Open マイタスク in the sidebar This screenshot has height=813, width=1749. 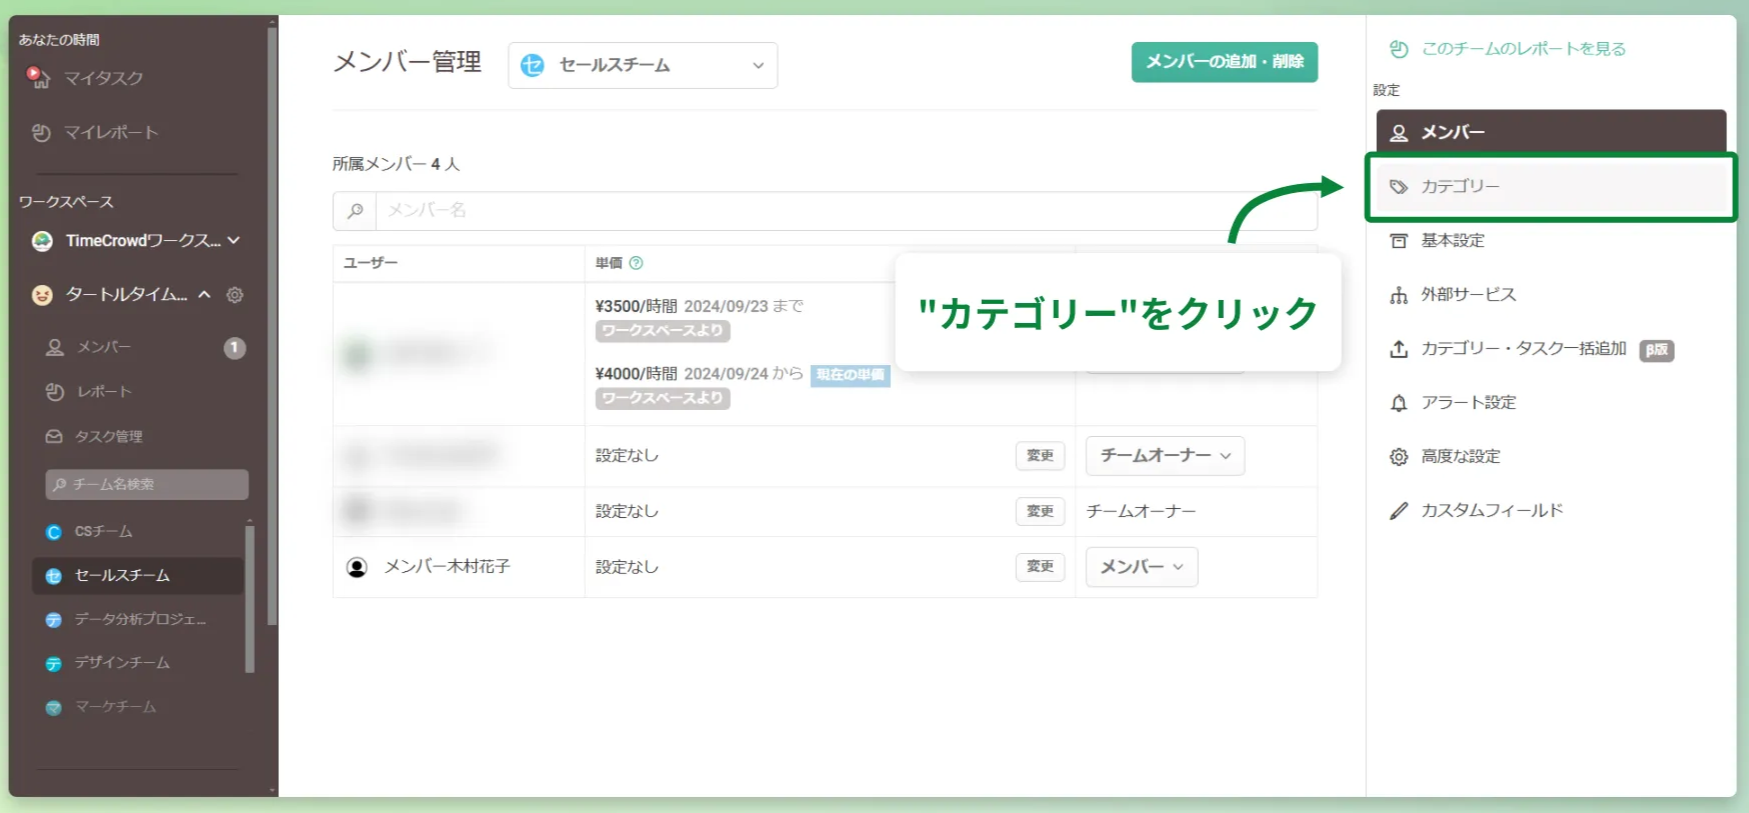click(x=102, y=78)
